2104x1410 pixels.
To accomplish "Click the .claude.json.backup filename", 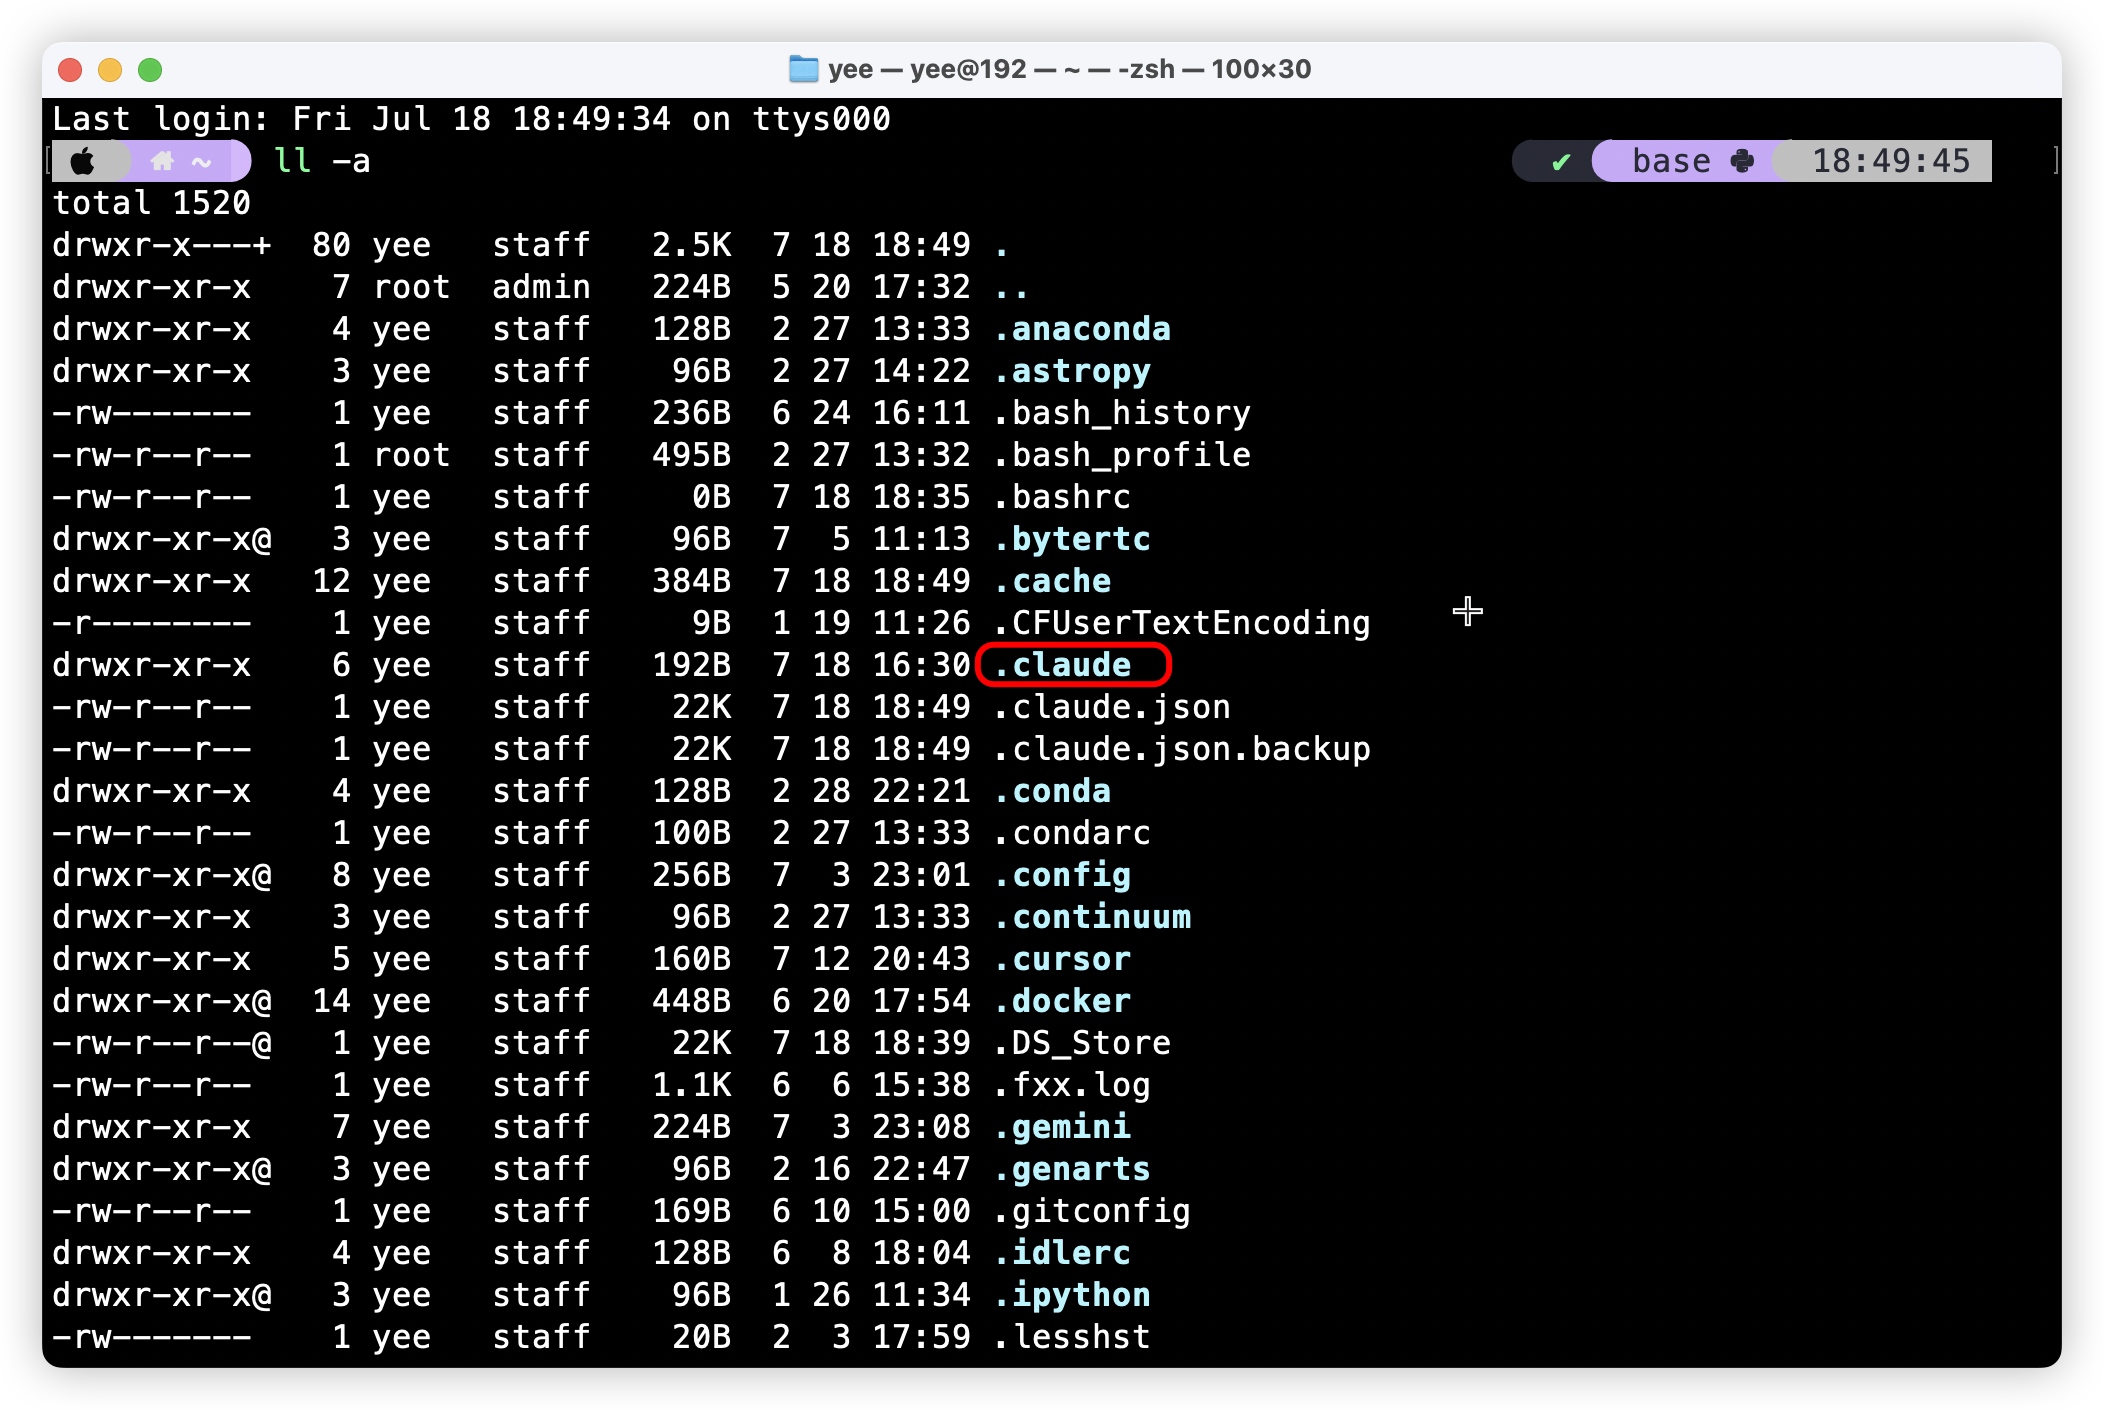I will [x=1181, y=749].
